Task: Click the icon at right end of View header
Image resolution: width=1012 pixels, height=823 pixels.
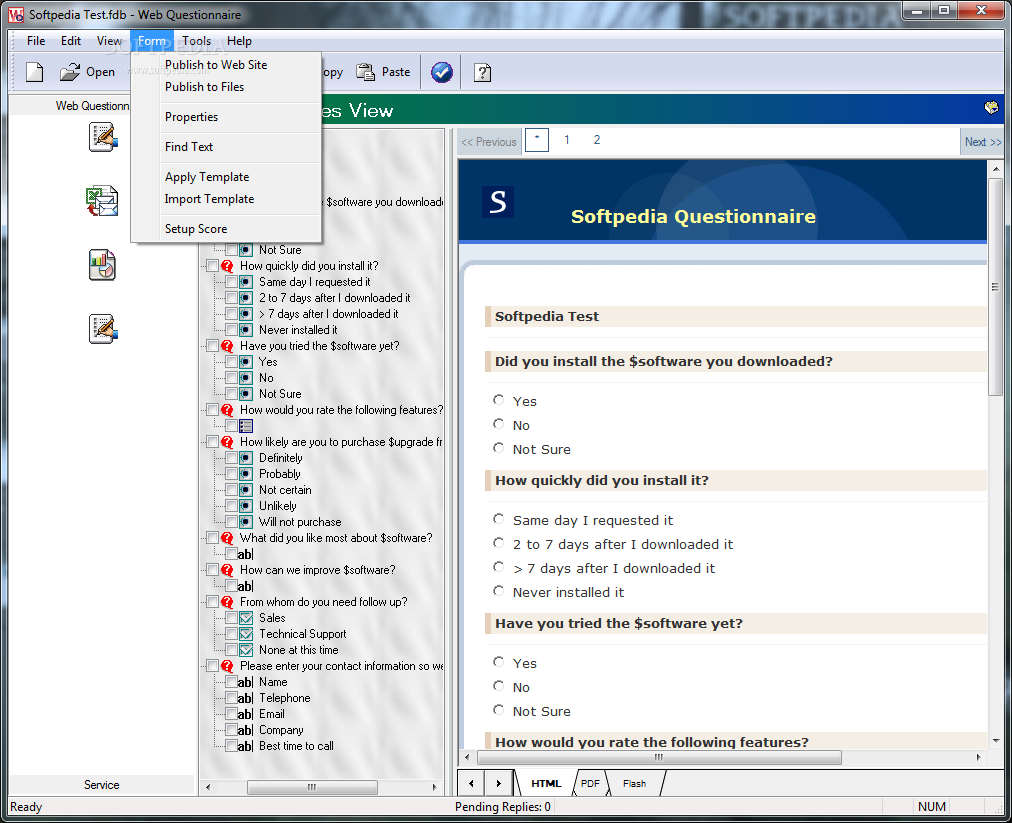Action: (991, 108)
